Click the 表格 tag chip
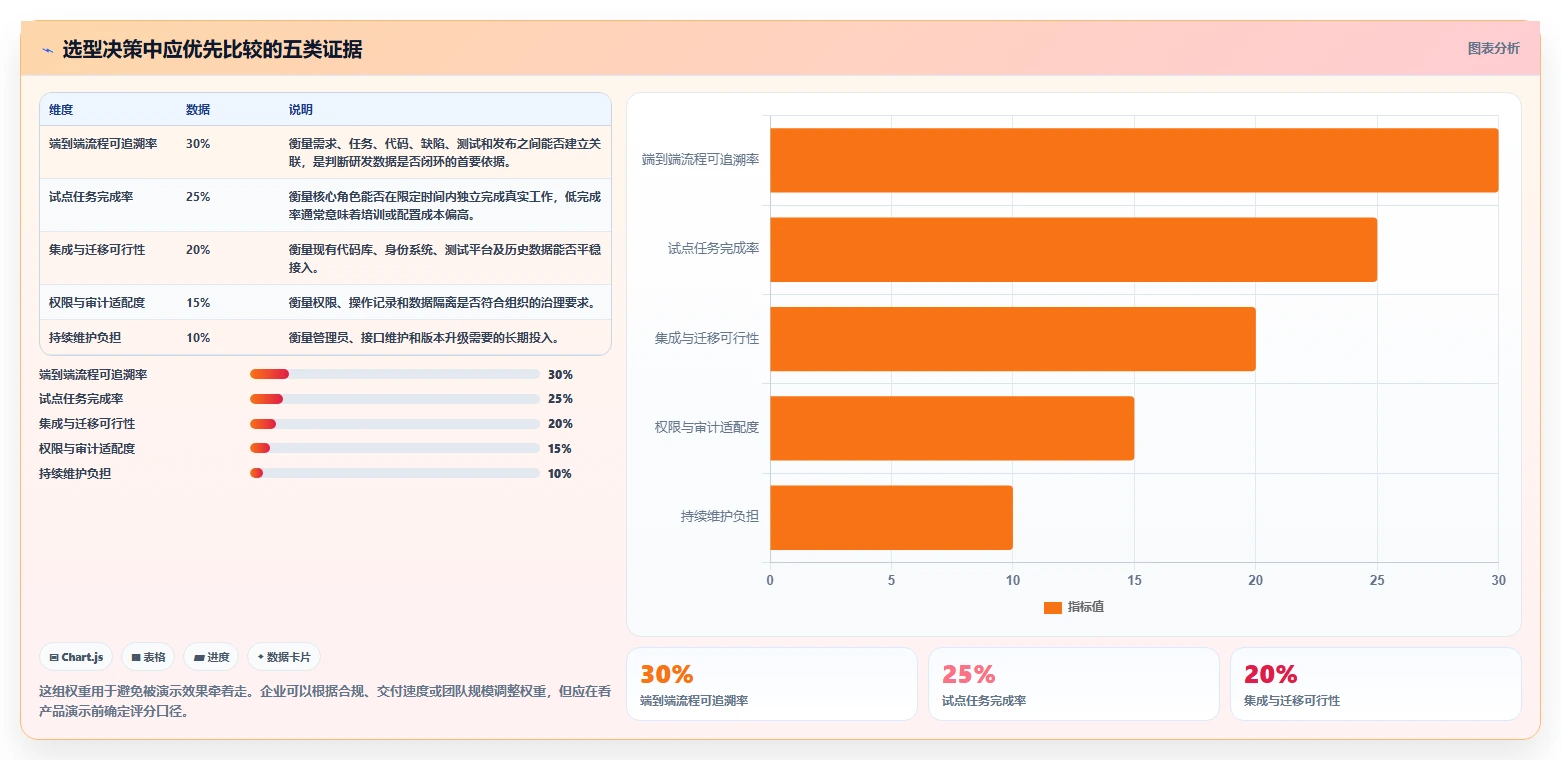 pyautogui.click(x=148, y=657)
